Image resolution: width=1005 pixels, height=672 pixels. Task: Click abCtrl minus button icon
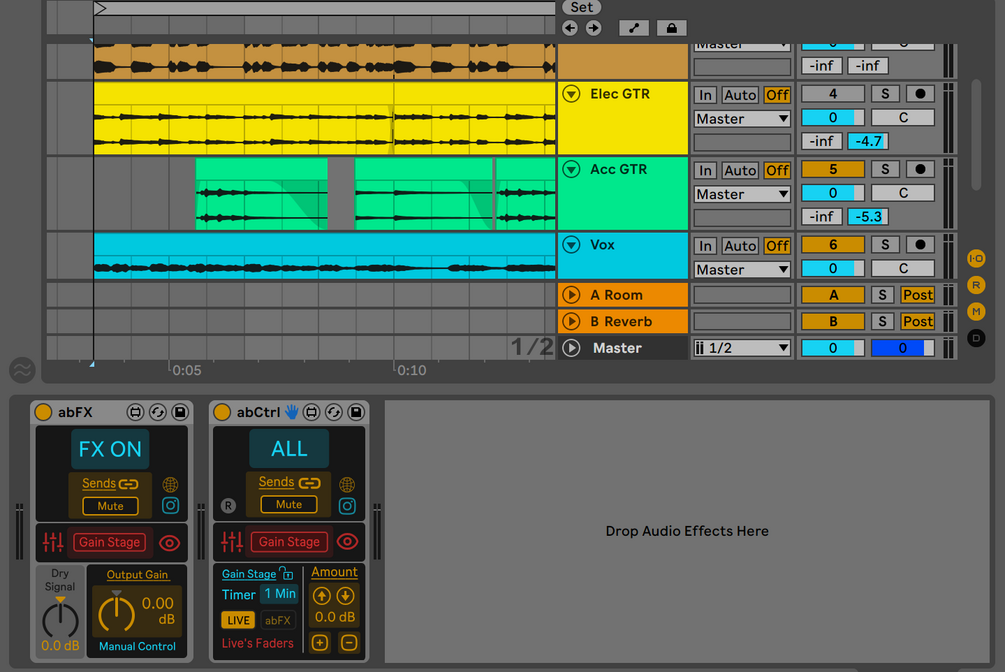349,642
